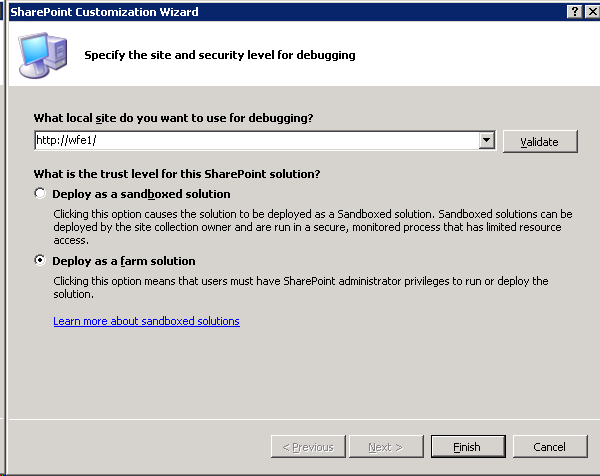The height and width of the screenshot is (476, 600).
Task: Expand the local site URL dropdown
Action: [486, 140]
